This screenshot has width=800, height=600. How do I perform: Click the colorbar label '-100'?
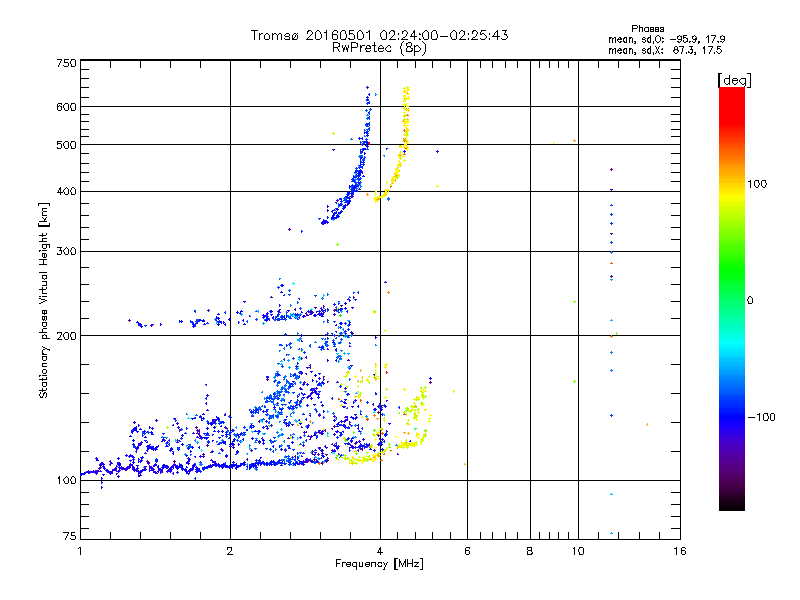pyautogui.click(x=762, y=417)
